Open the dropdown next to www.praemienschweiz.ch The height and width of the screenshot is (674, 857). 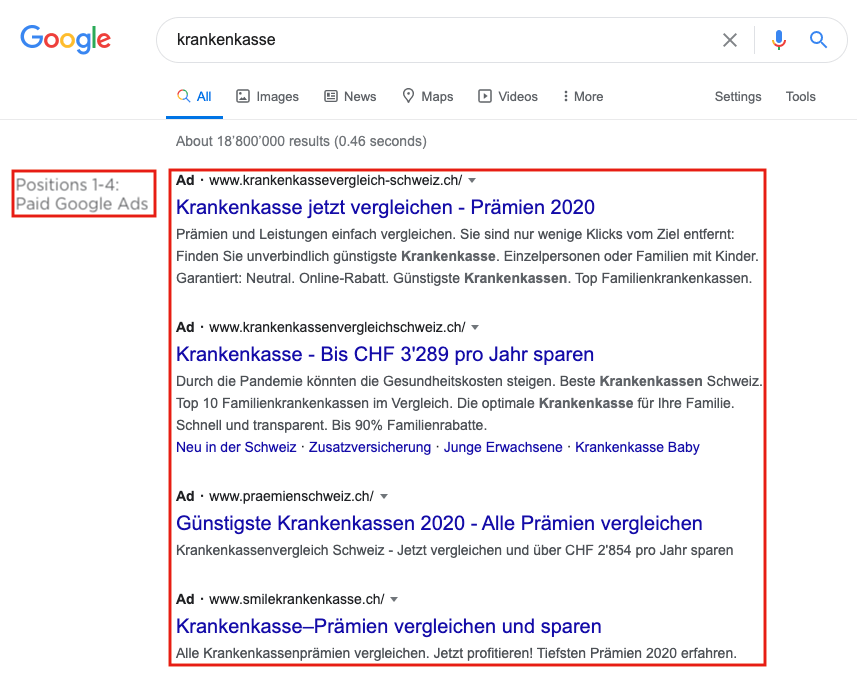click(384, 495)
